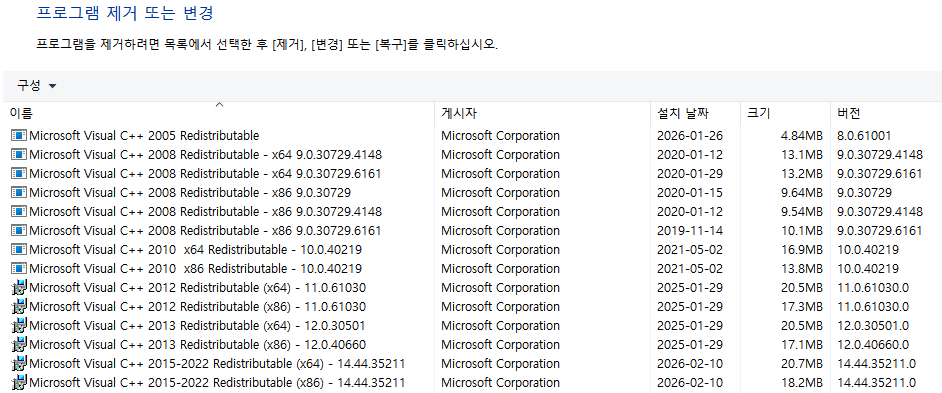Click installer icon of Visual C++ 2012 (x64)
The height and width of the screenshot is (393, 942).
coord(19,287)
